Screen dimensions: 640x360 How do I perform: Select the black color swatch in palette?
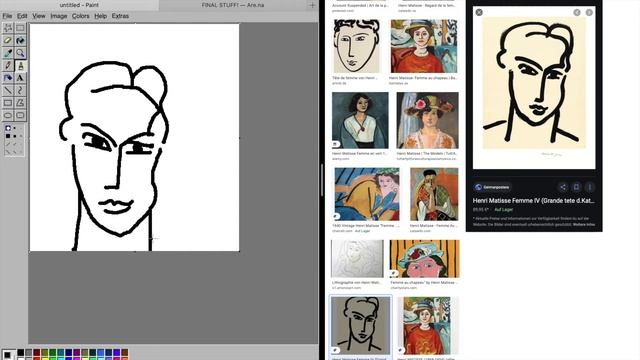click(x=20, y=352)
